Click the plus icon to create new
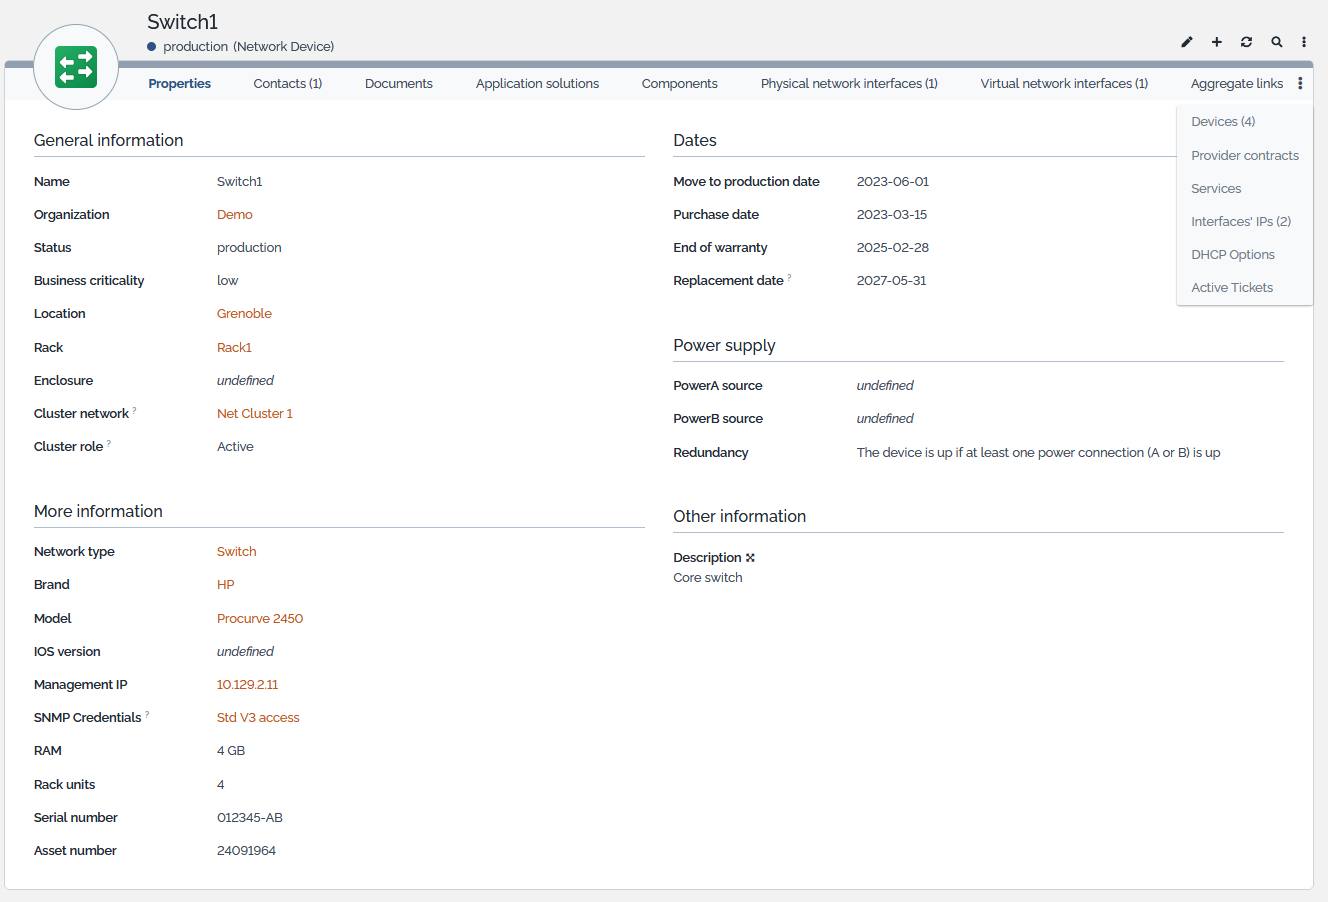 (x=1217, y=42)
